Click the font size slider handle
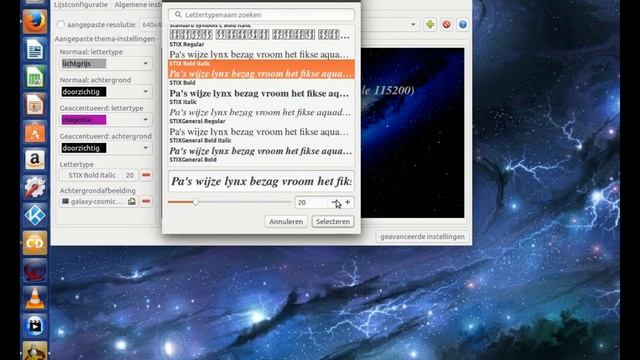The height and width of the screenshot is (360, 640). tap(196, 202)
